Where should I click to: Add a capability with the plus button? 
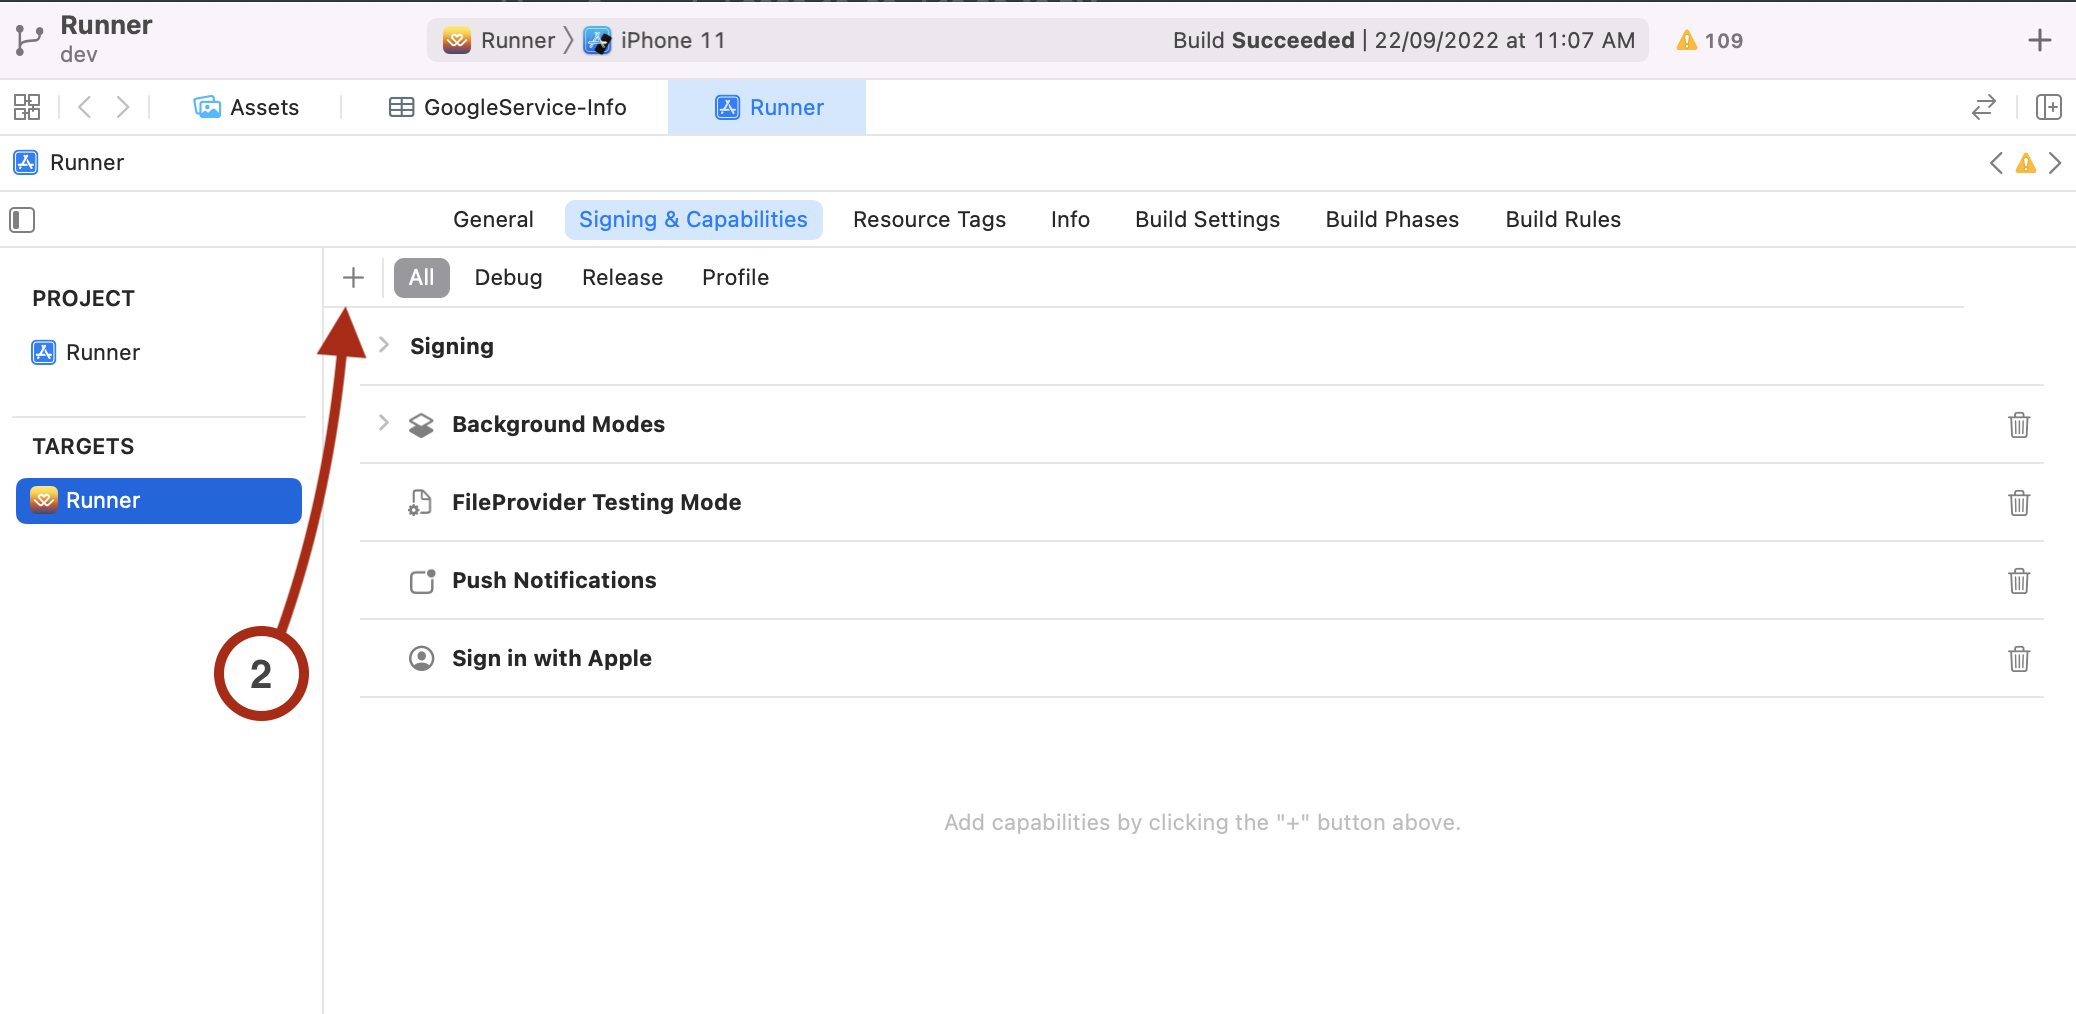(x=353, y=277)
